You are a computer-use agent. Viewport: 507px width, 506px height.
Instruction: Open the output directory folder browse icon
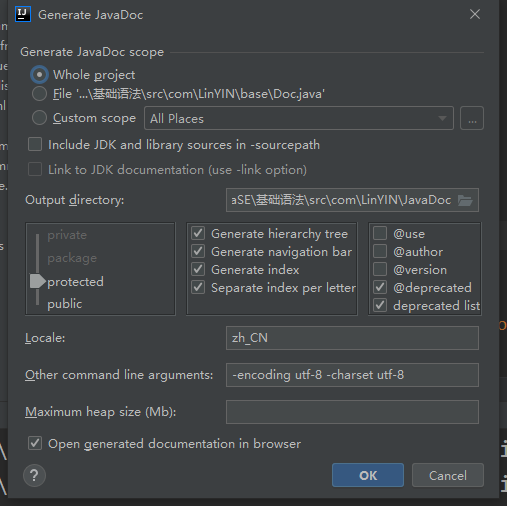(x=465, y=200)
